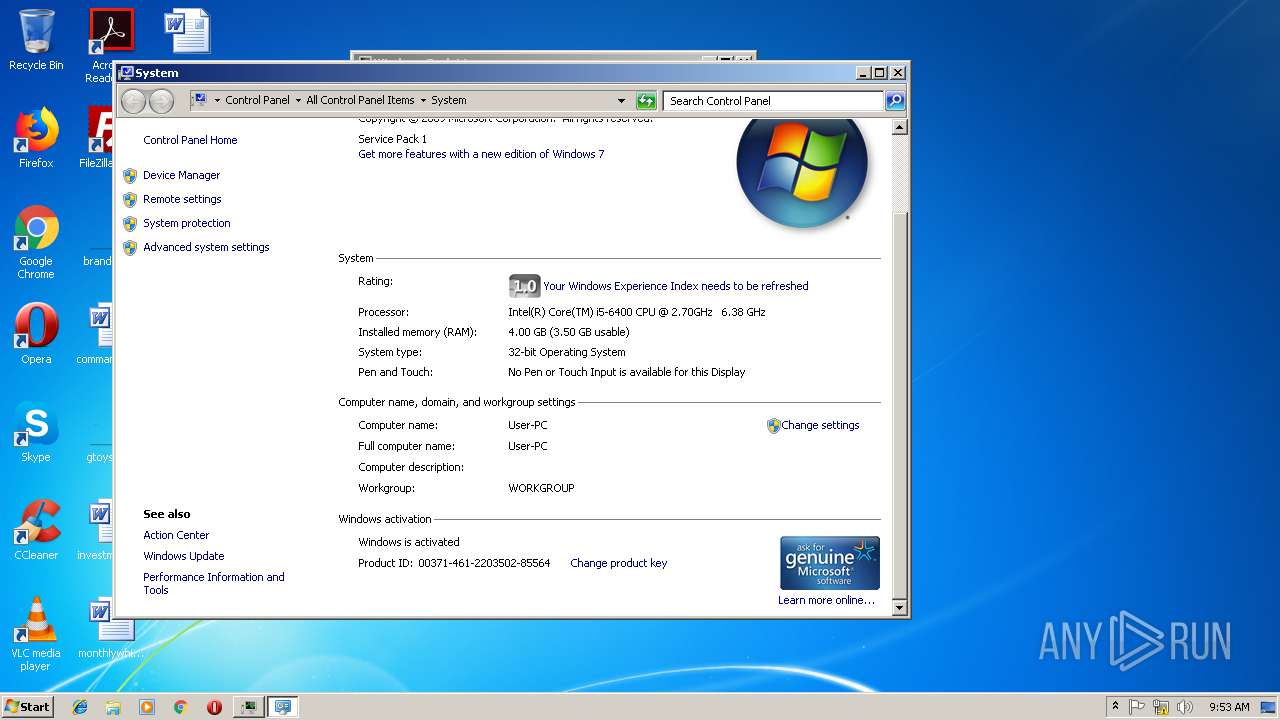Image resolution: width=1280 pixels, height=720 pixels.
Task: Select the VLC media player shortcut
Action: pos(36,634)
